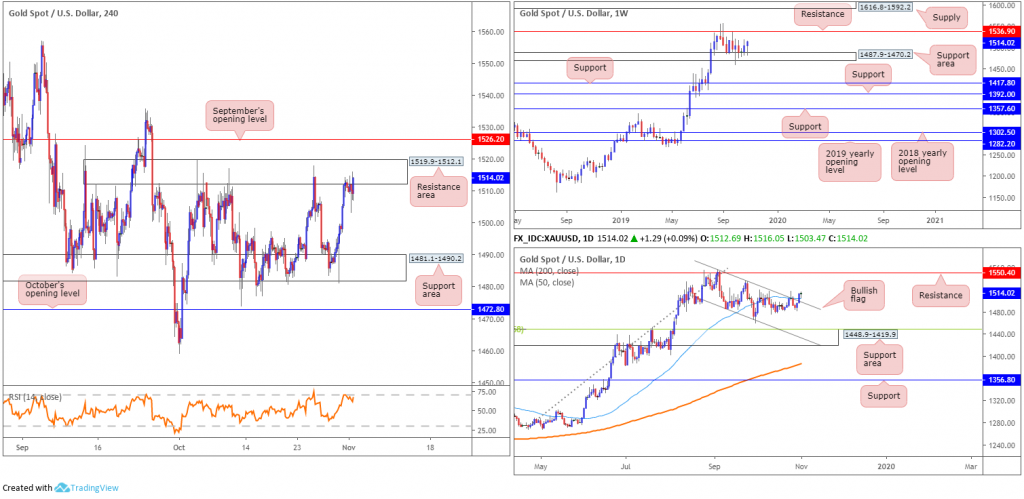
Task: Click the TradingView cloud logo icon
Action: pyautogui.click(x=64, y=488)
